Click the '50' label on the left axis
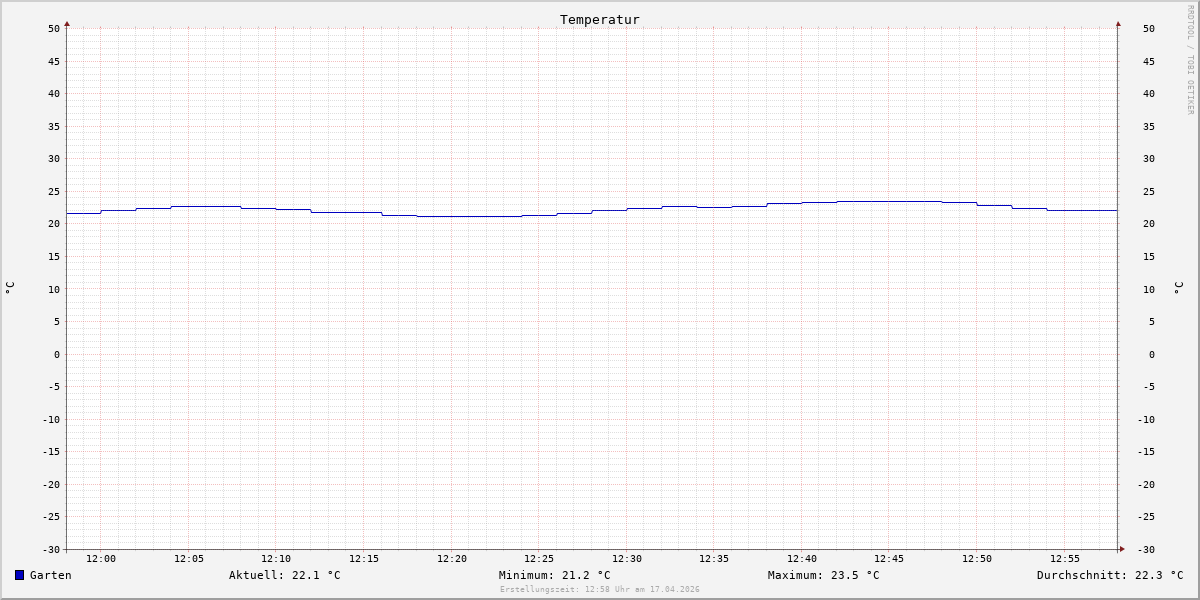1200x600 pixels. click(x=54, y=28)
